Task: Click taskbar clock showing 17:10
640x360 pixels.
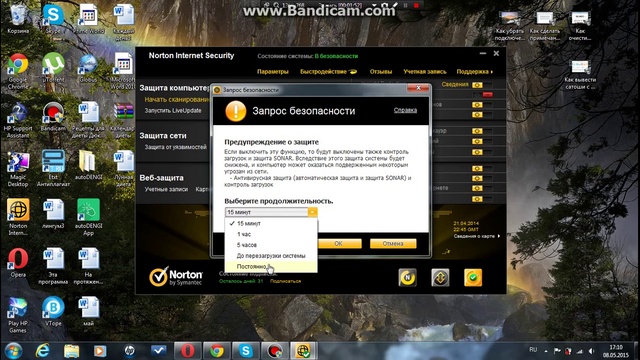Action: pyautogui.click(x=616, y=351)
